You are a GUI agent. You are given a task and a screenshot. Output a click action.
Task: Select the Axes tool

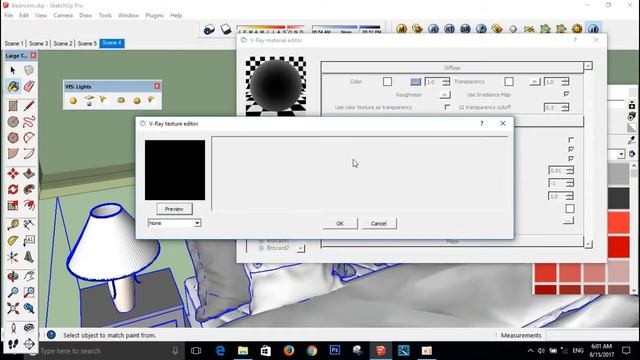pyautogui.click(x=13, y=257)
